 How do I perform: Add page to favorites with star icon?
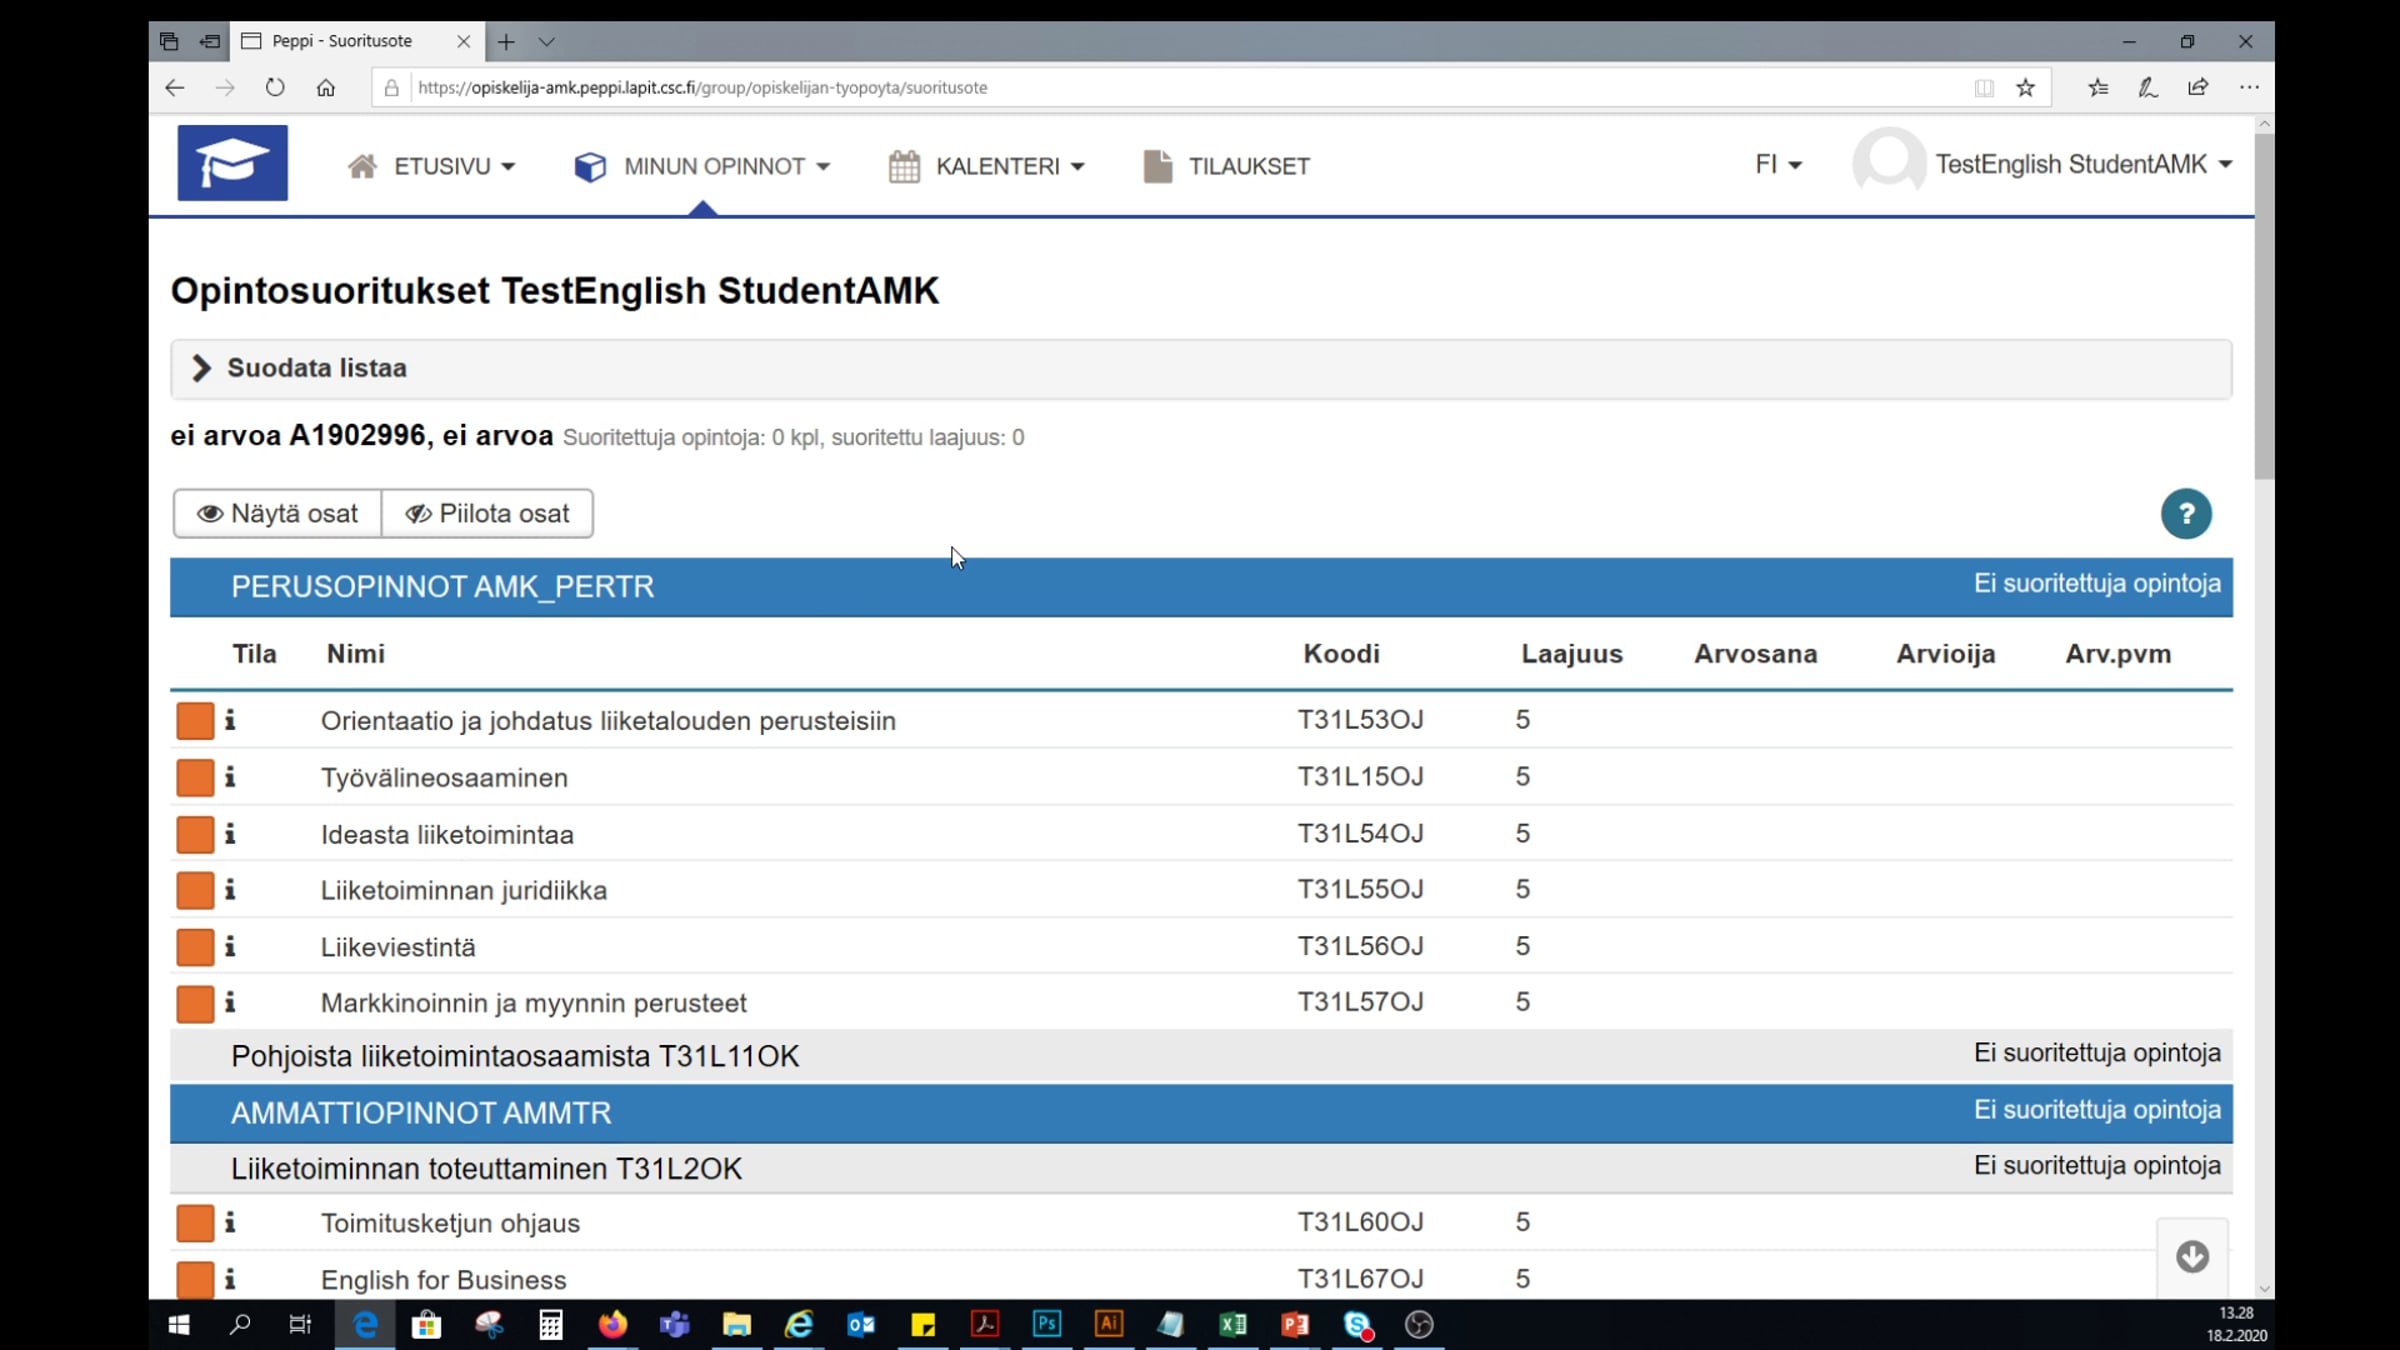point(2026,88)
